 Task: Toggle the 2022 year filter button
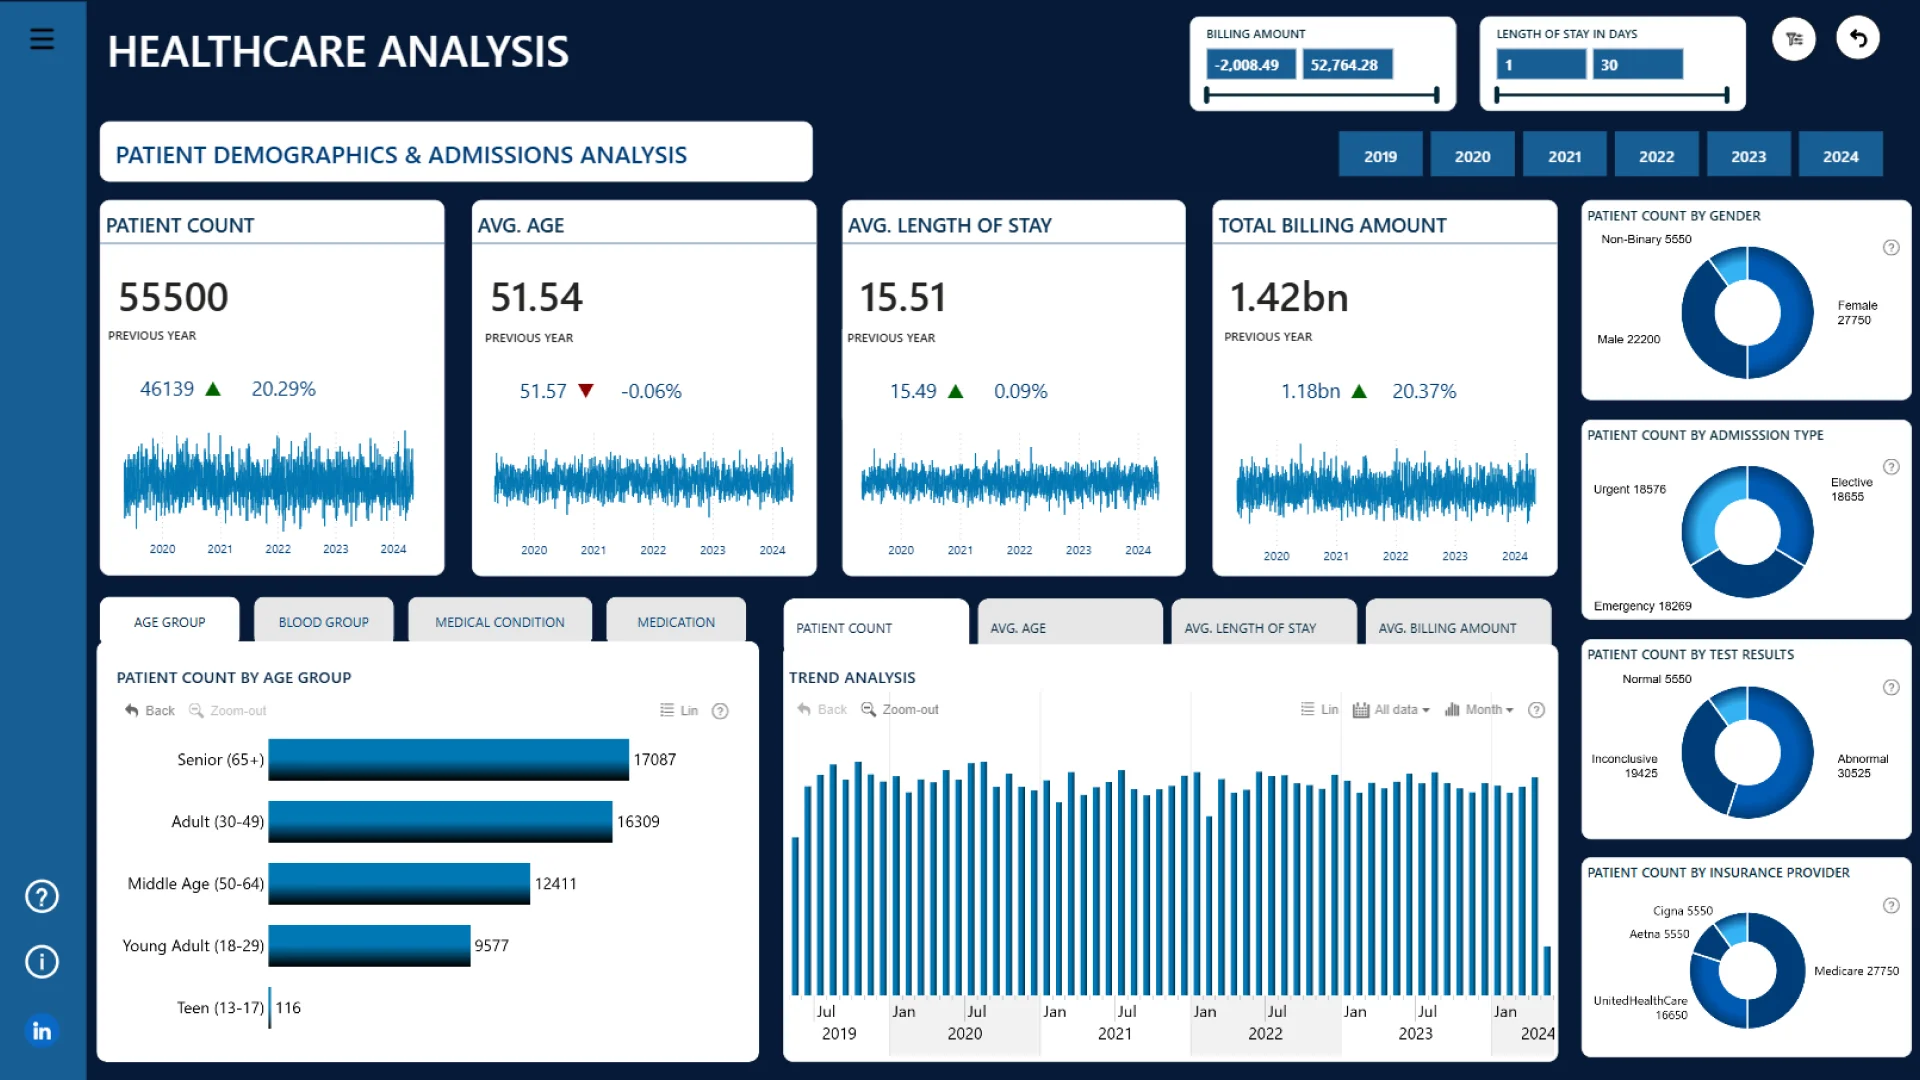(x=1656, y=156)
